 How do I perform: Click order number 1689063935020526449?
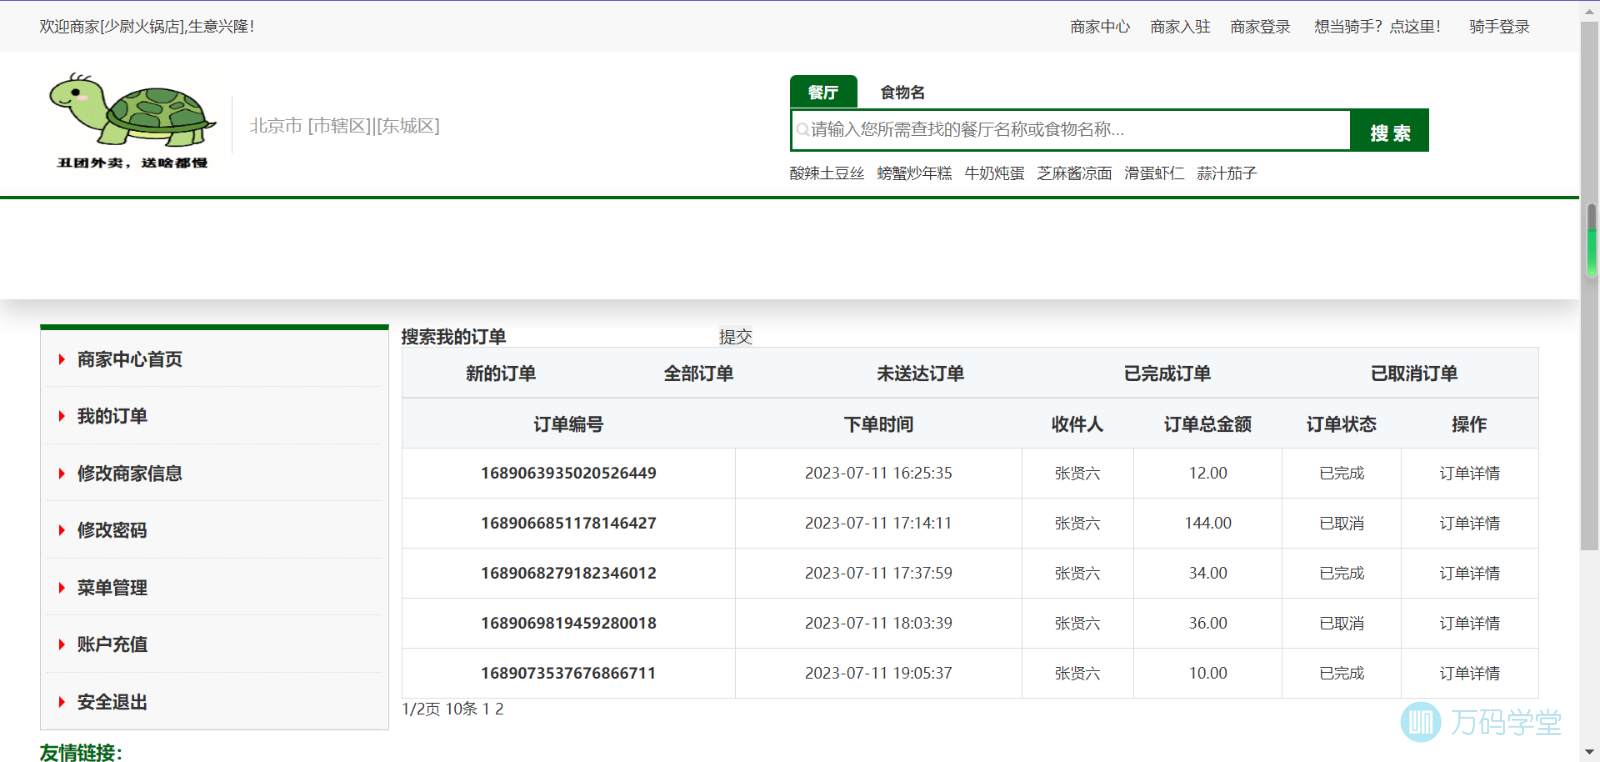pos(569,473)
